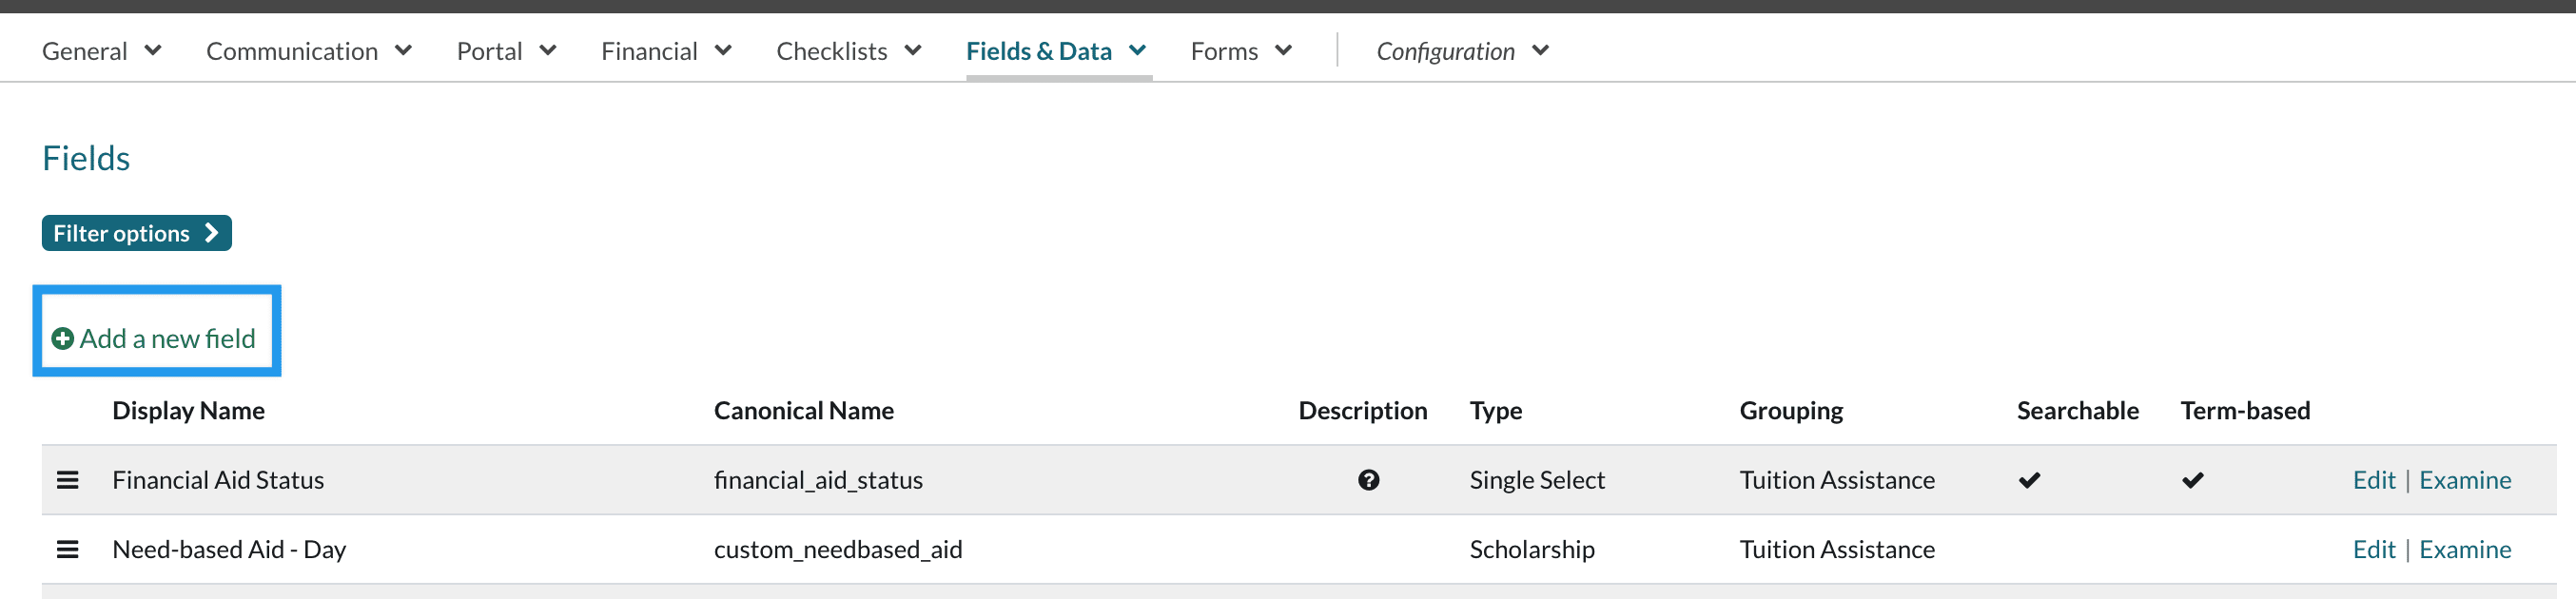Viewport: 2576px width, 599px height.
Task: Click the green plus icon to add field
Action: pyautogui.click(x=62, y=339)
